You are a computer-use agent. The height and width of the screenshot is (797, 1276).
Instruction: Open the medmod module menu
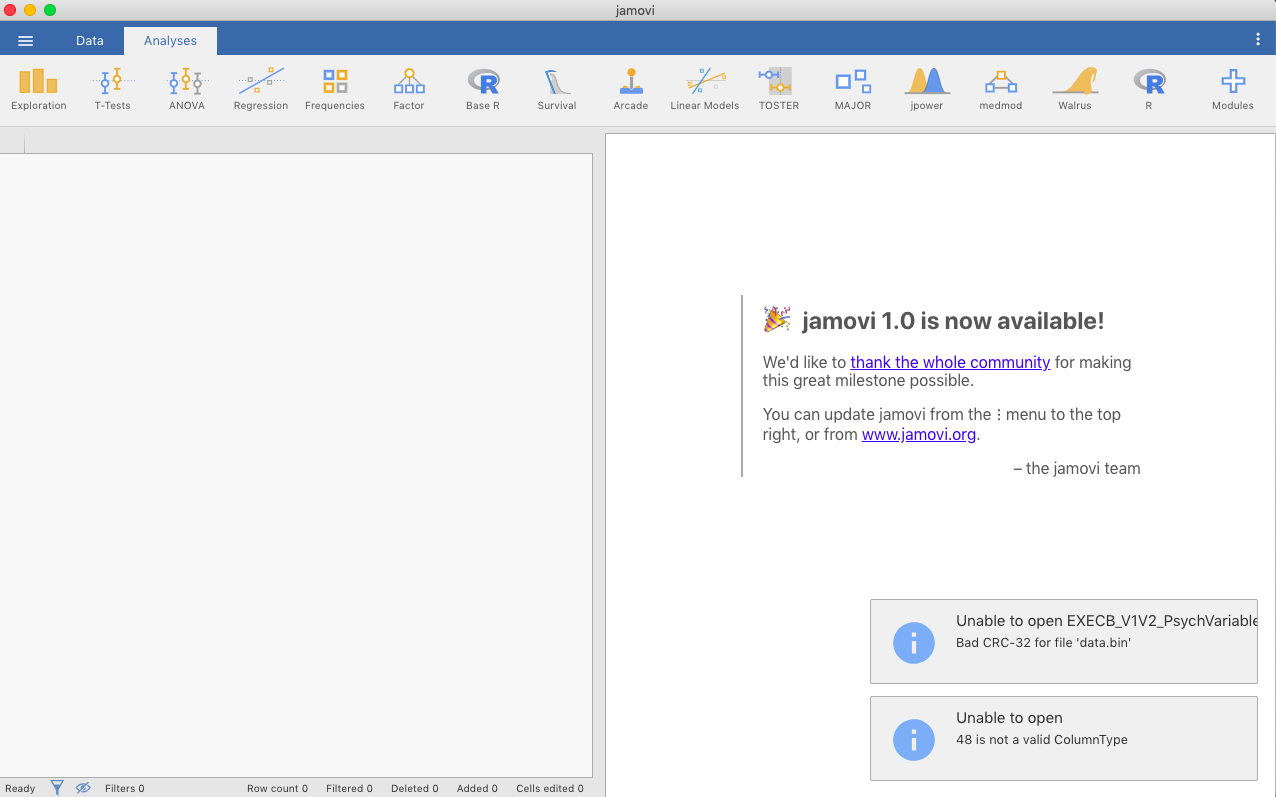(x=1001, y=89)
